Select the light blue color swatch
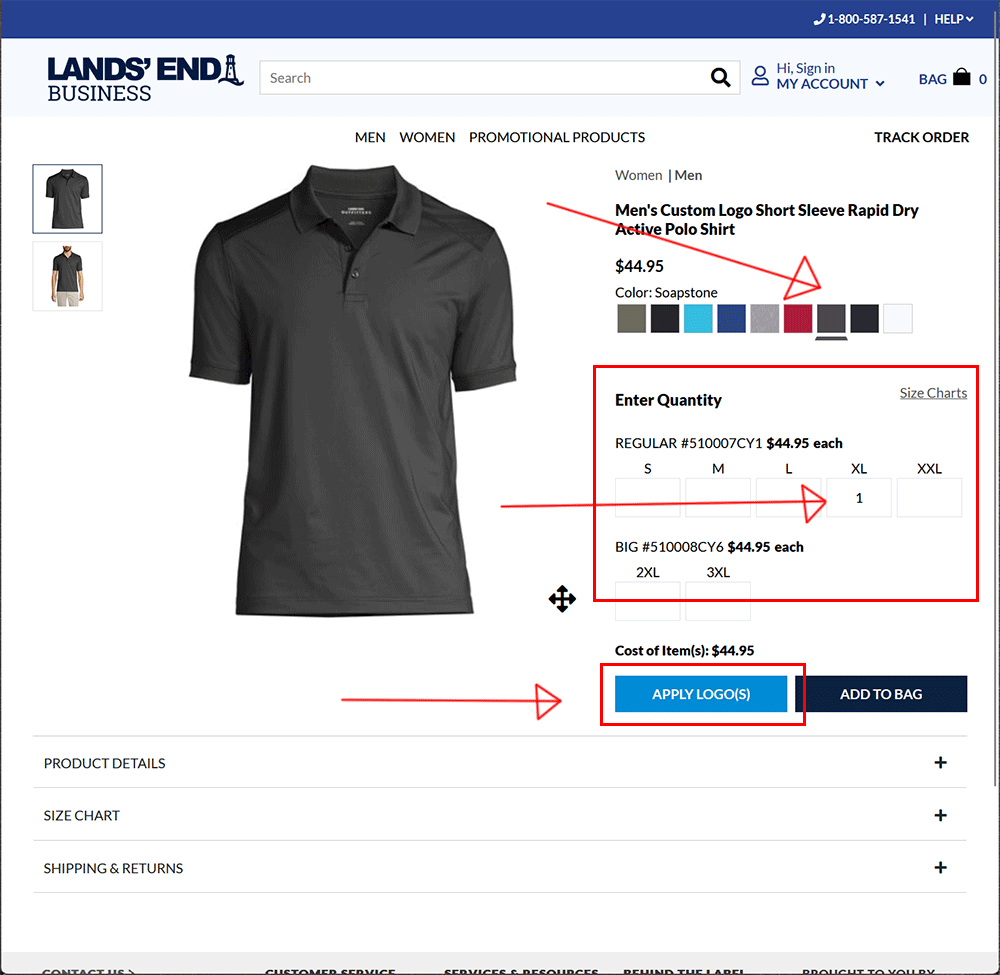1000x975 pixels. [x=698, y=318]
